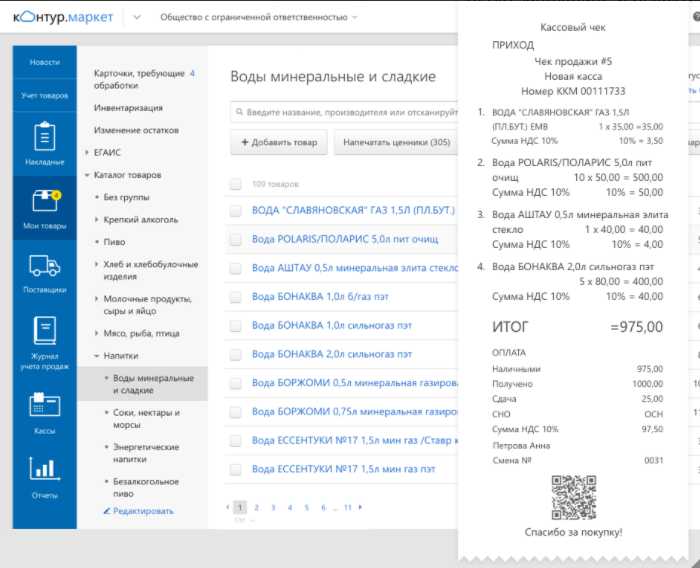The image size is (700, 568).
Task: Click the Номер ККМ 00111733 line
Action: pos(573,91)
